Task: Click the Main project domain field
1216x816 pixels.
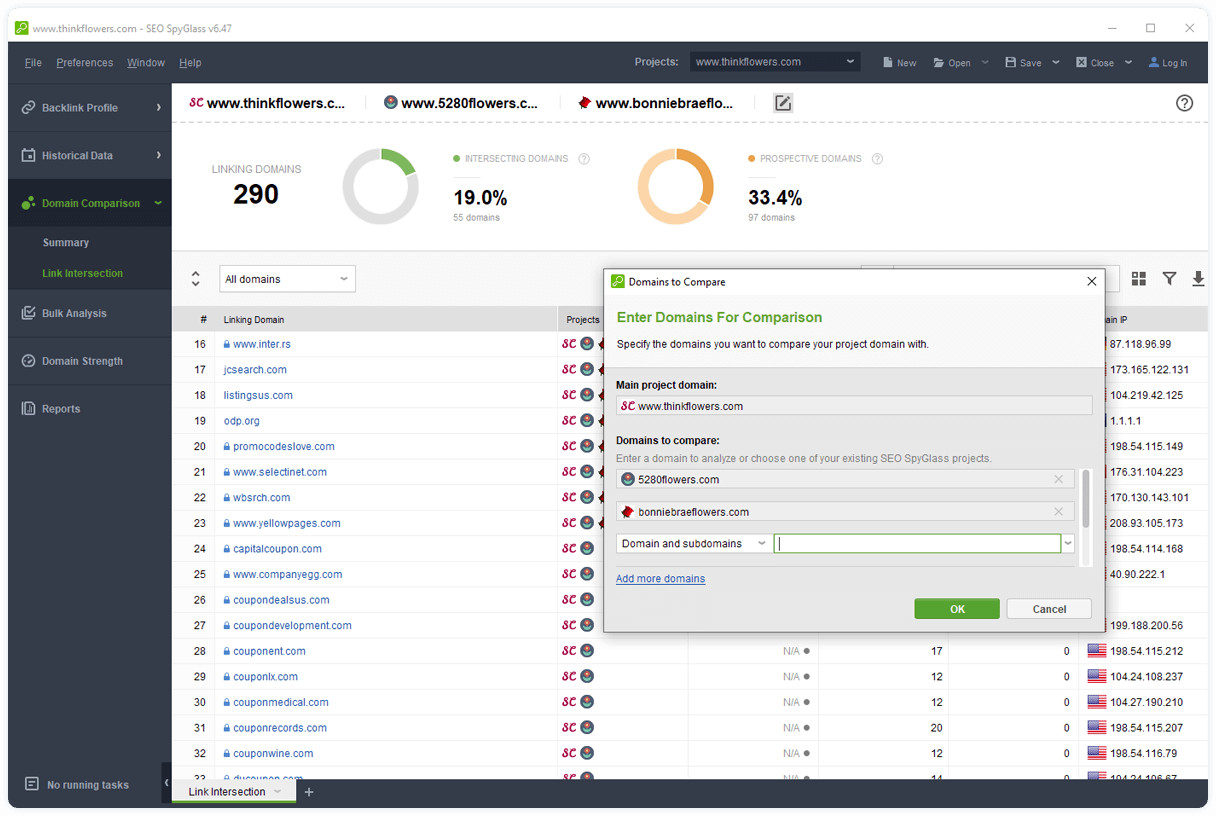Action: (x=854, y=406)
